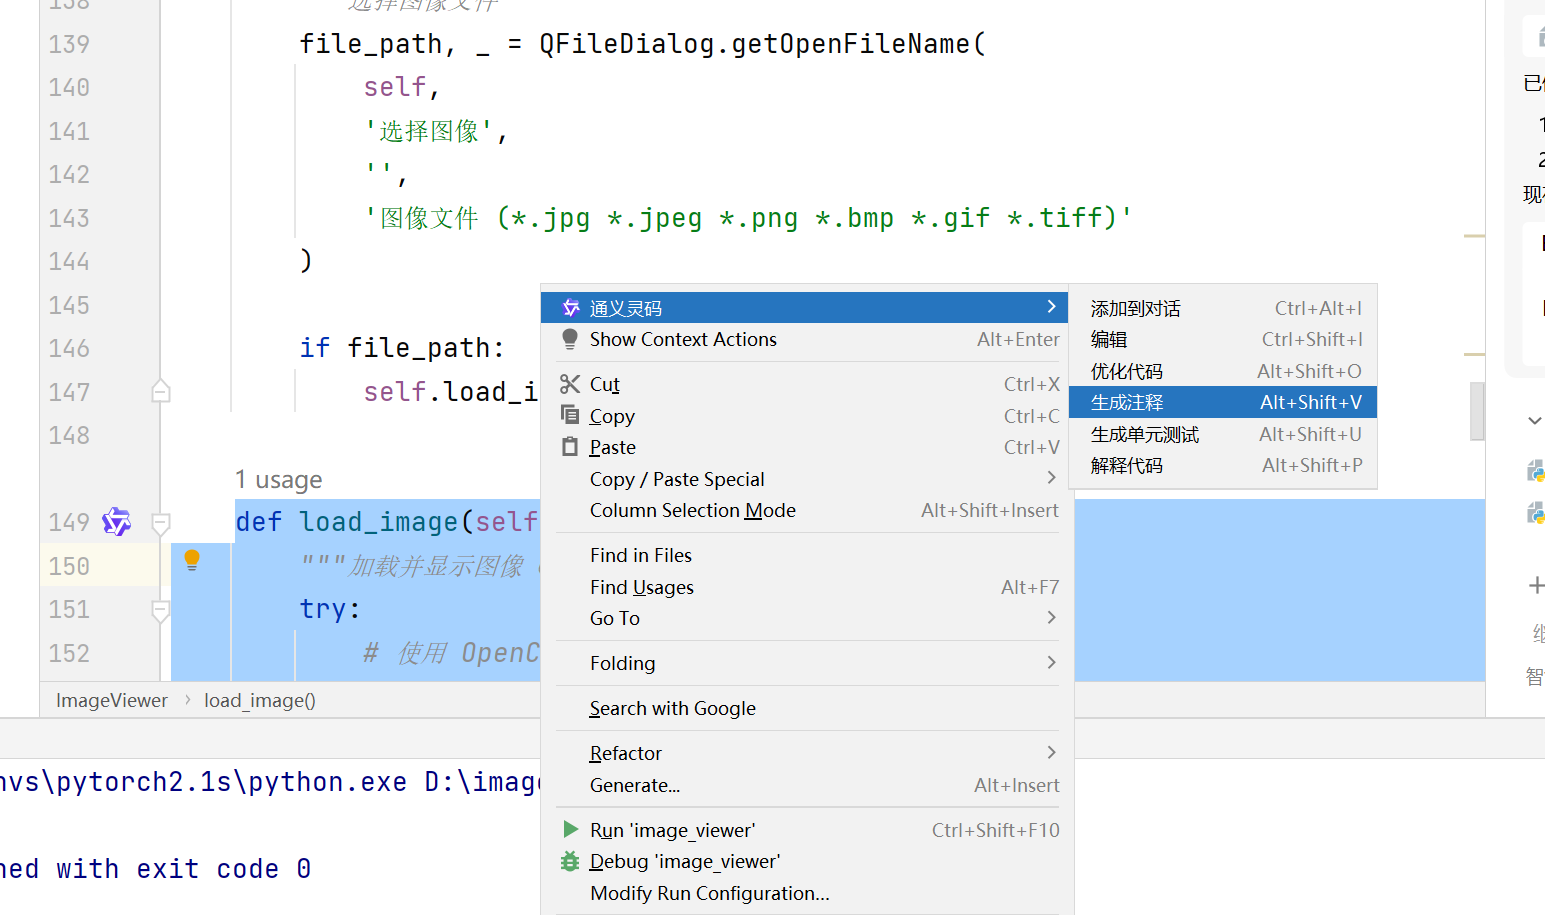Select Cut from the context menu
Screen dimensions: 1545x915
(807, 384)
